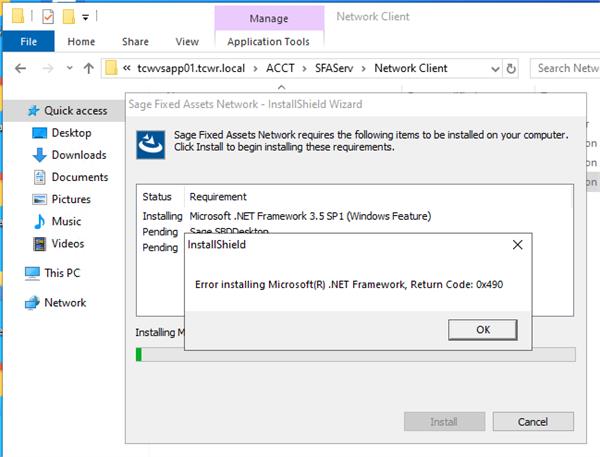The image size is (600, 457).
Task: Open the Share ribbon tab
Action: [135, 41]
